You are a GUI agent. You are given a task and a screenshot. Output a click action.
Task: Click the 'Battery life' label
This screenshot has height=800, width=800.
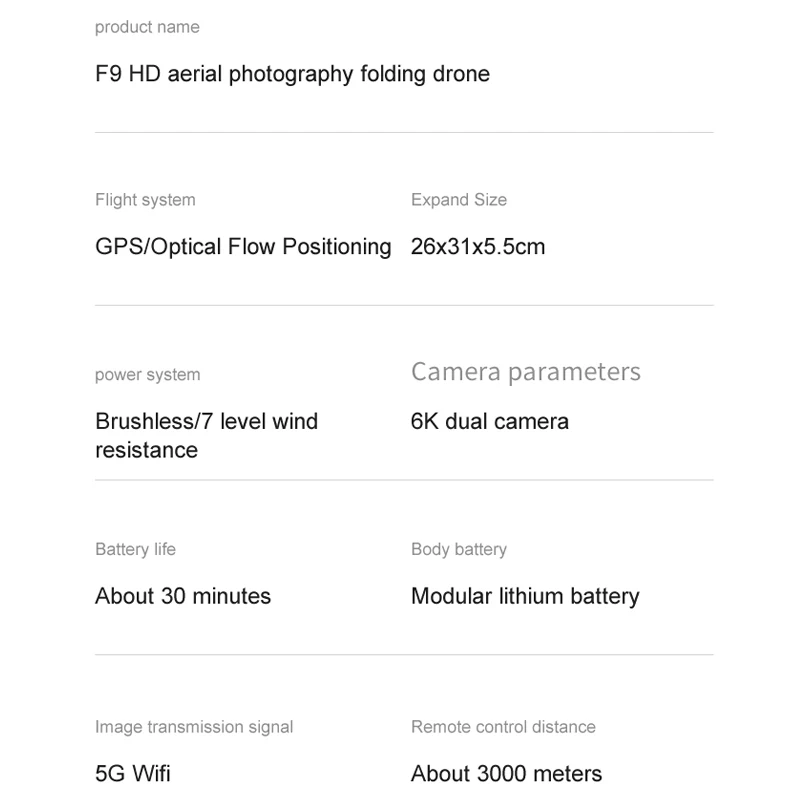[x=135, y=549]
